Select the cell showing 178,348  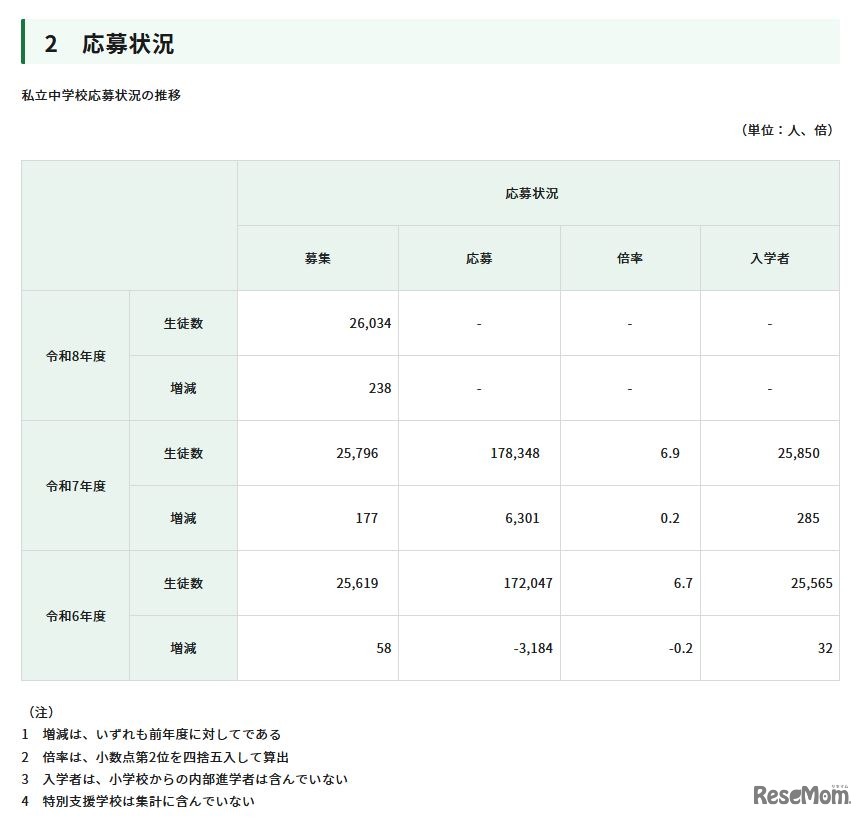coord(515,453)
